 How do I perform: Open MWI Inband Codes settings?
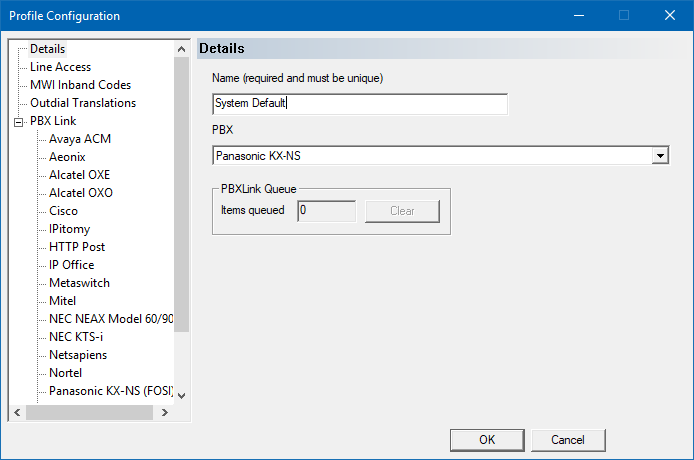click(x=81, y=85)
